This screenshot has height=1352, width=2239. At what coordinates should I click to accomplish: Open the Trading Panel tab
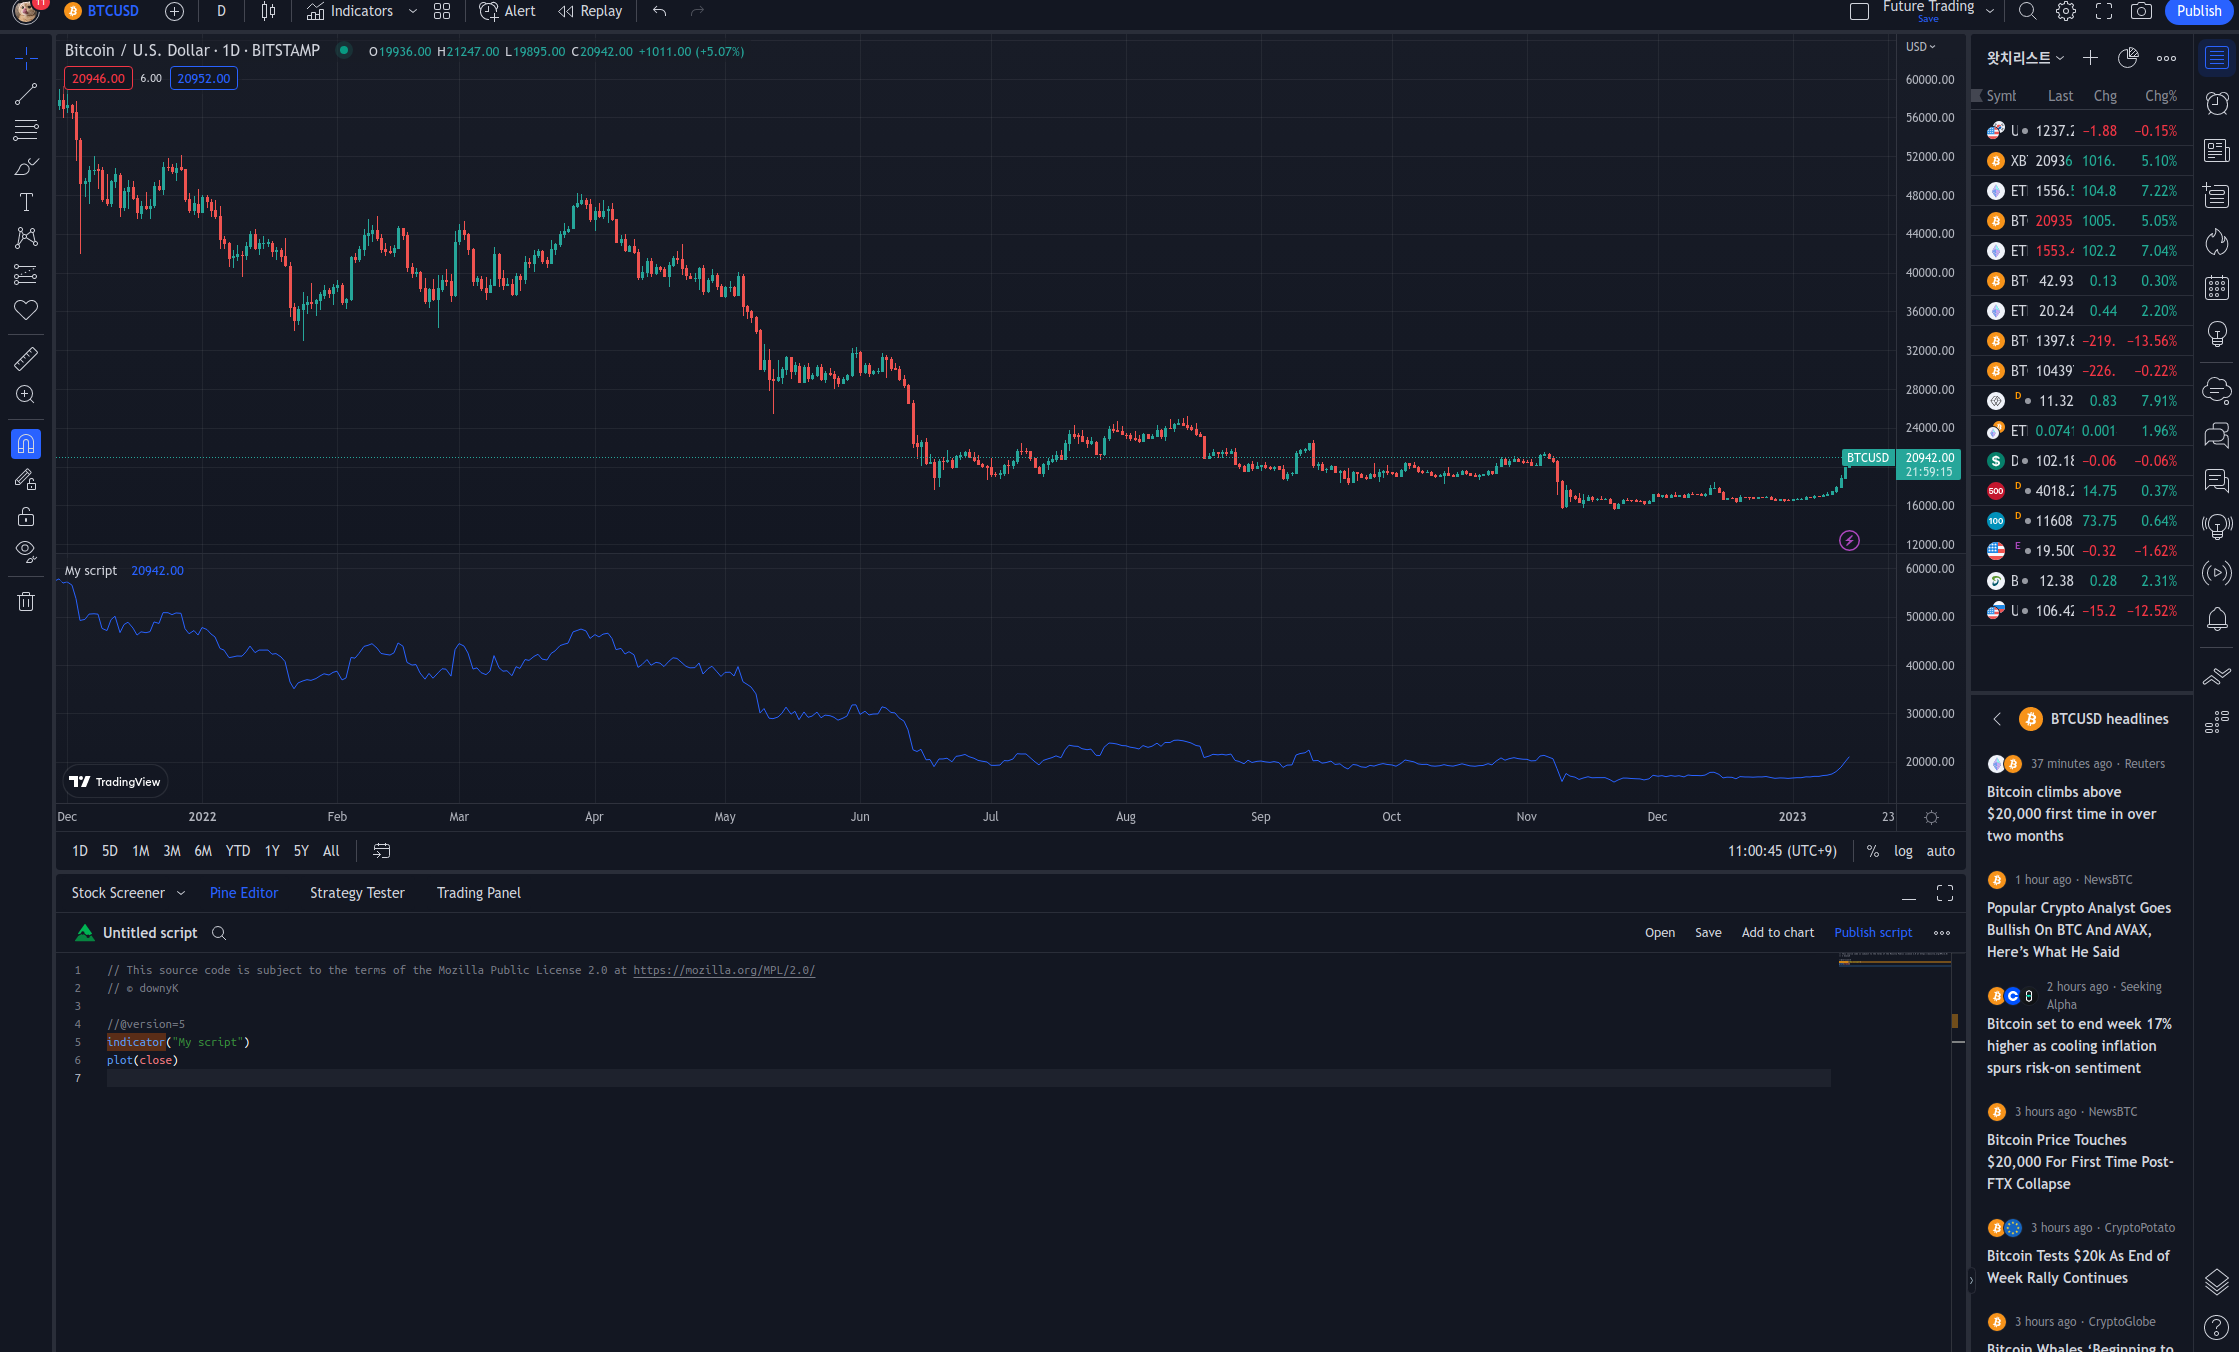click(x=478, y=893)
